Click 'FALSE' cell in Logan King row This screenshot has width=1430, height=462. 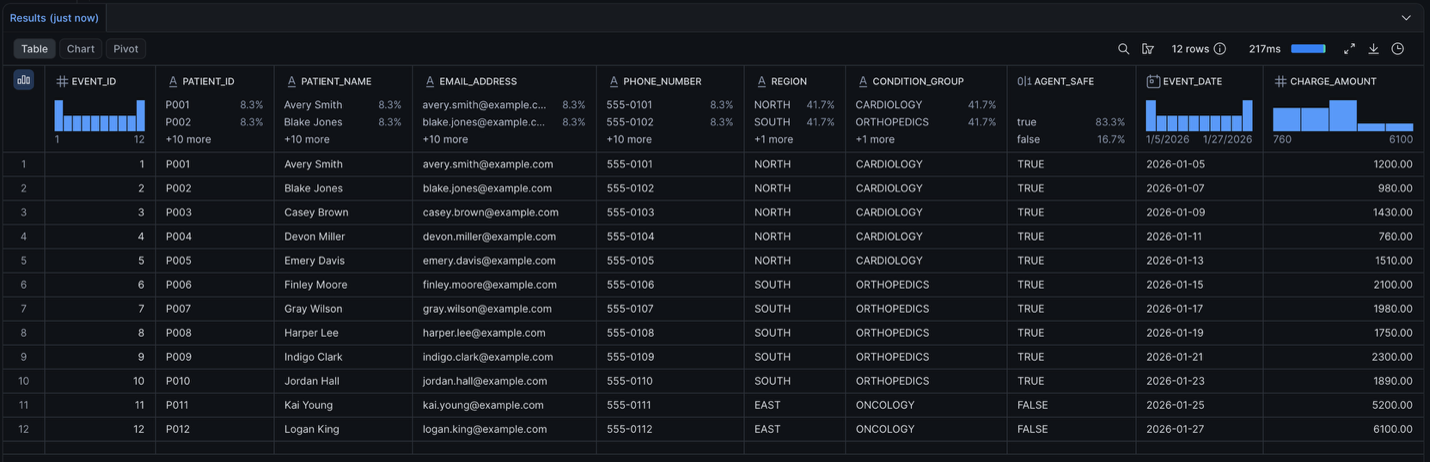click(x=1071, y=429)
